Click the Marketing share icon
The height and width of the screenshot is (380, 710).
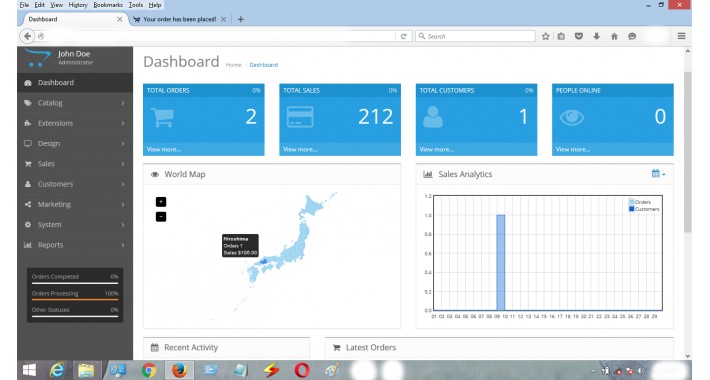28,205
